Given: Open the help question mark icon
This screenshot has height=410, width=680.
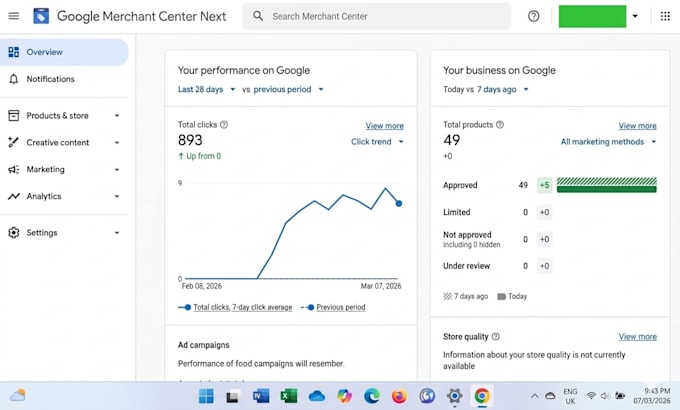Looking at the screenshot, I should [x=533, y=16].
